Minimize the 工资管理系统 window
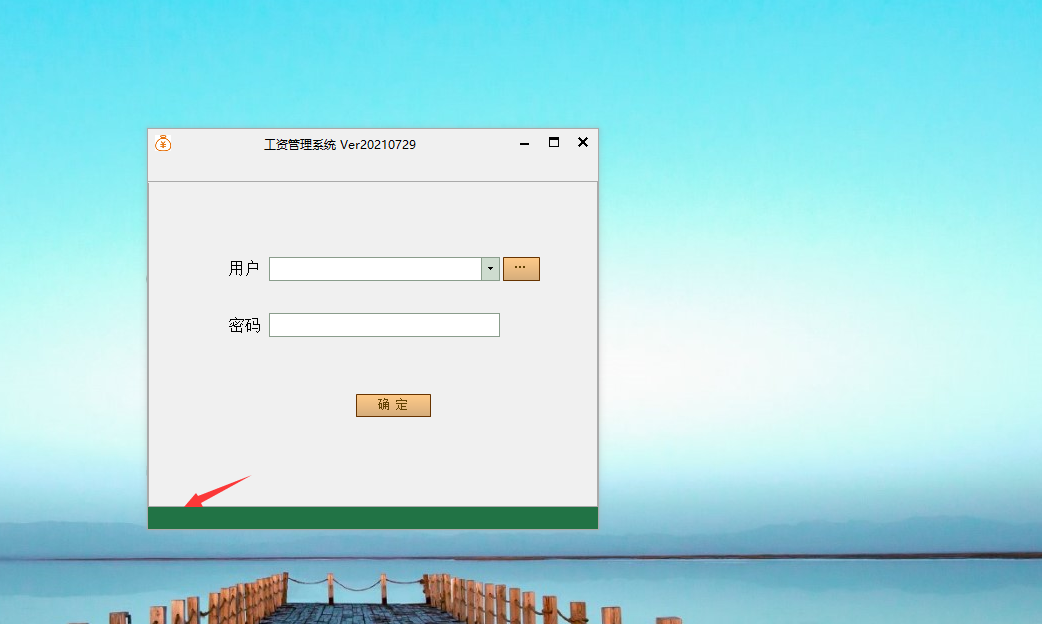 (x=524, y=144)
